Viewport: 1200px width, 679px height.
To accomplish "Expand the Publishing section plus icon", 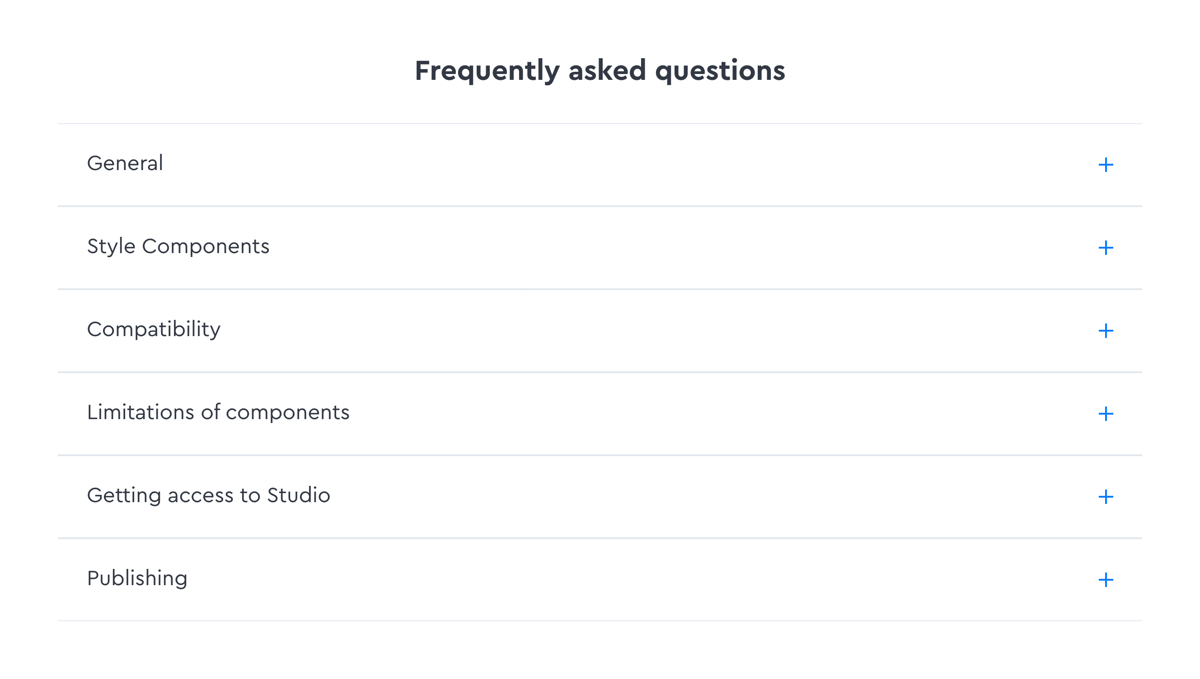I will click(x=1106, y=579).
